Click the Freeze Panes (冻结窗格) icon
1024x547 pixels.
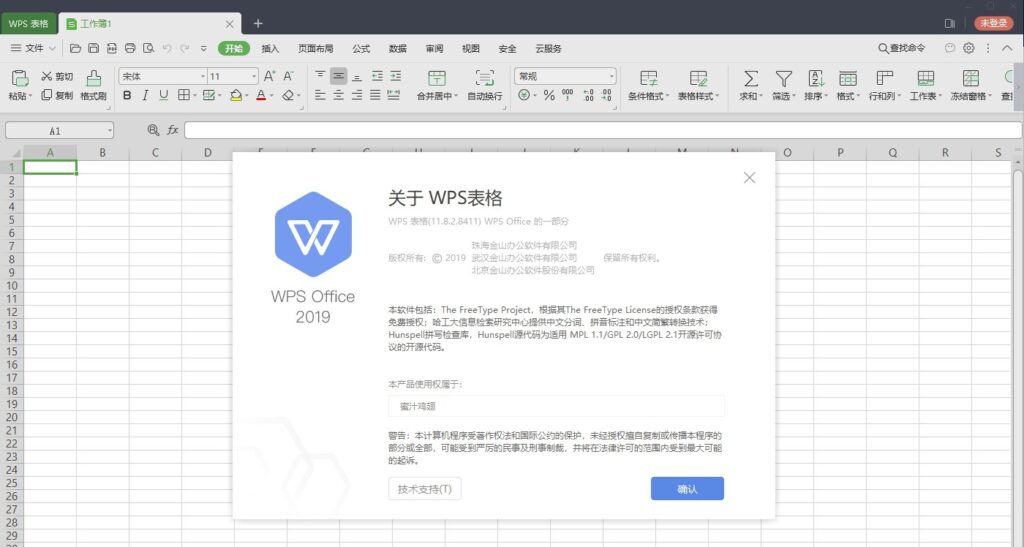[x=970, y=78]
